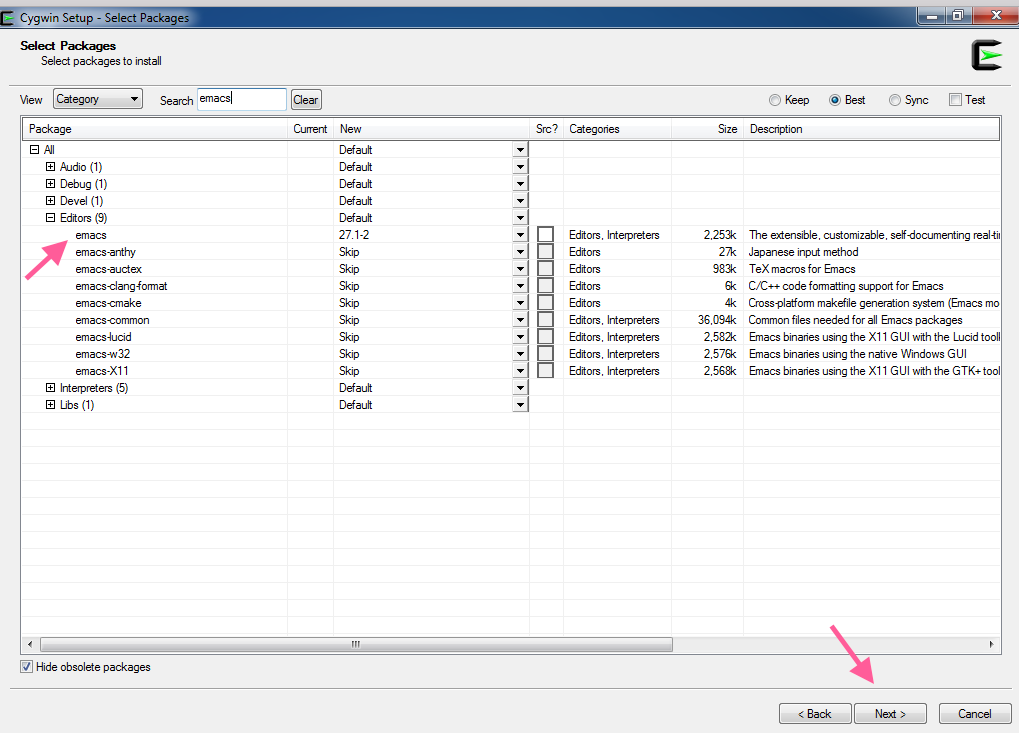Click the Cygwin title bar icon

tap(7, 18)
